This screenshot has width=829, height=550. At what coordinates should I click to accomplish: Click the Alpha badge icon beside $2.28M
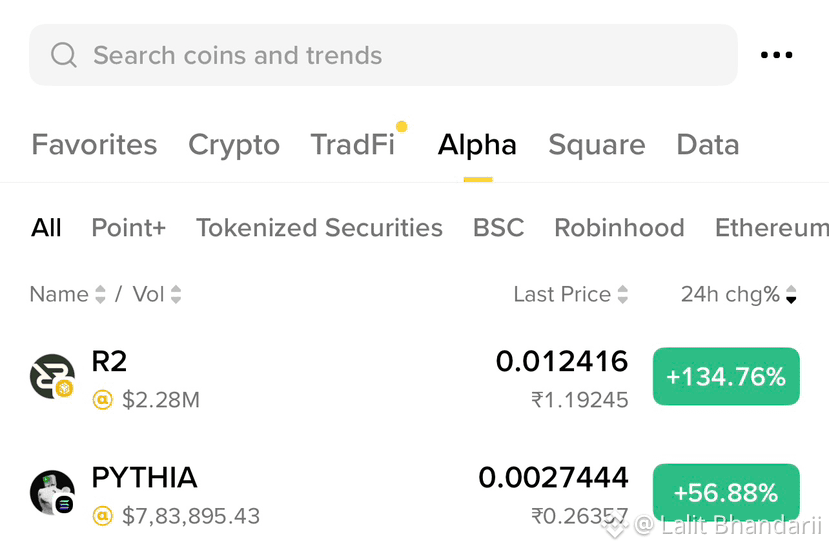[x=103, y=400]
